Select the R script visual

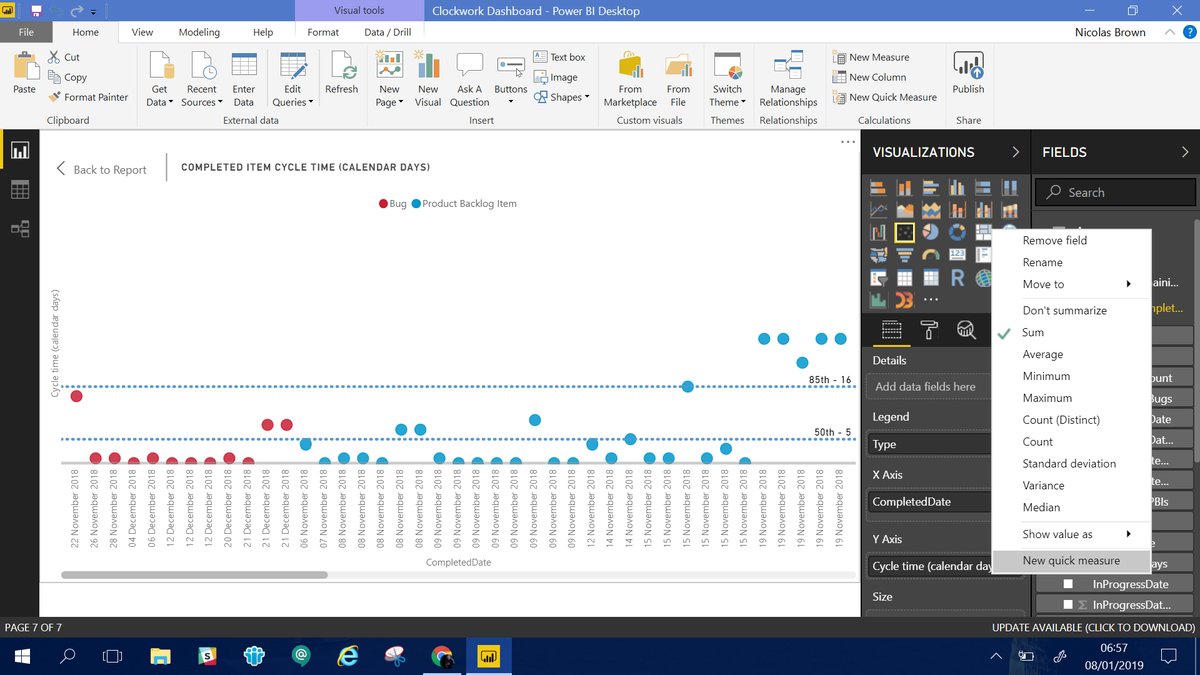[957, 278]
